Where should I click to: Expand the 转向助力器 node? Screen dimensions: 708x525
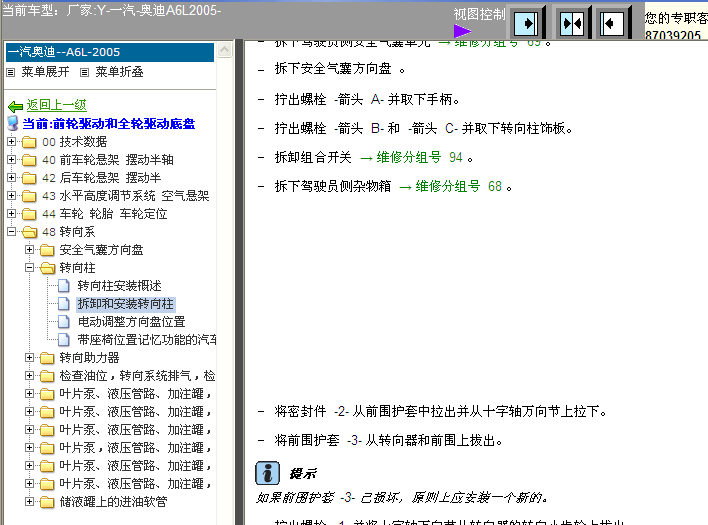(x=29, y=358)
